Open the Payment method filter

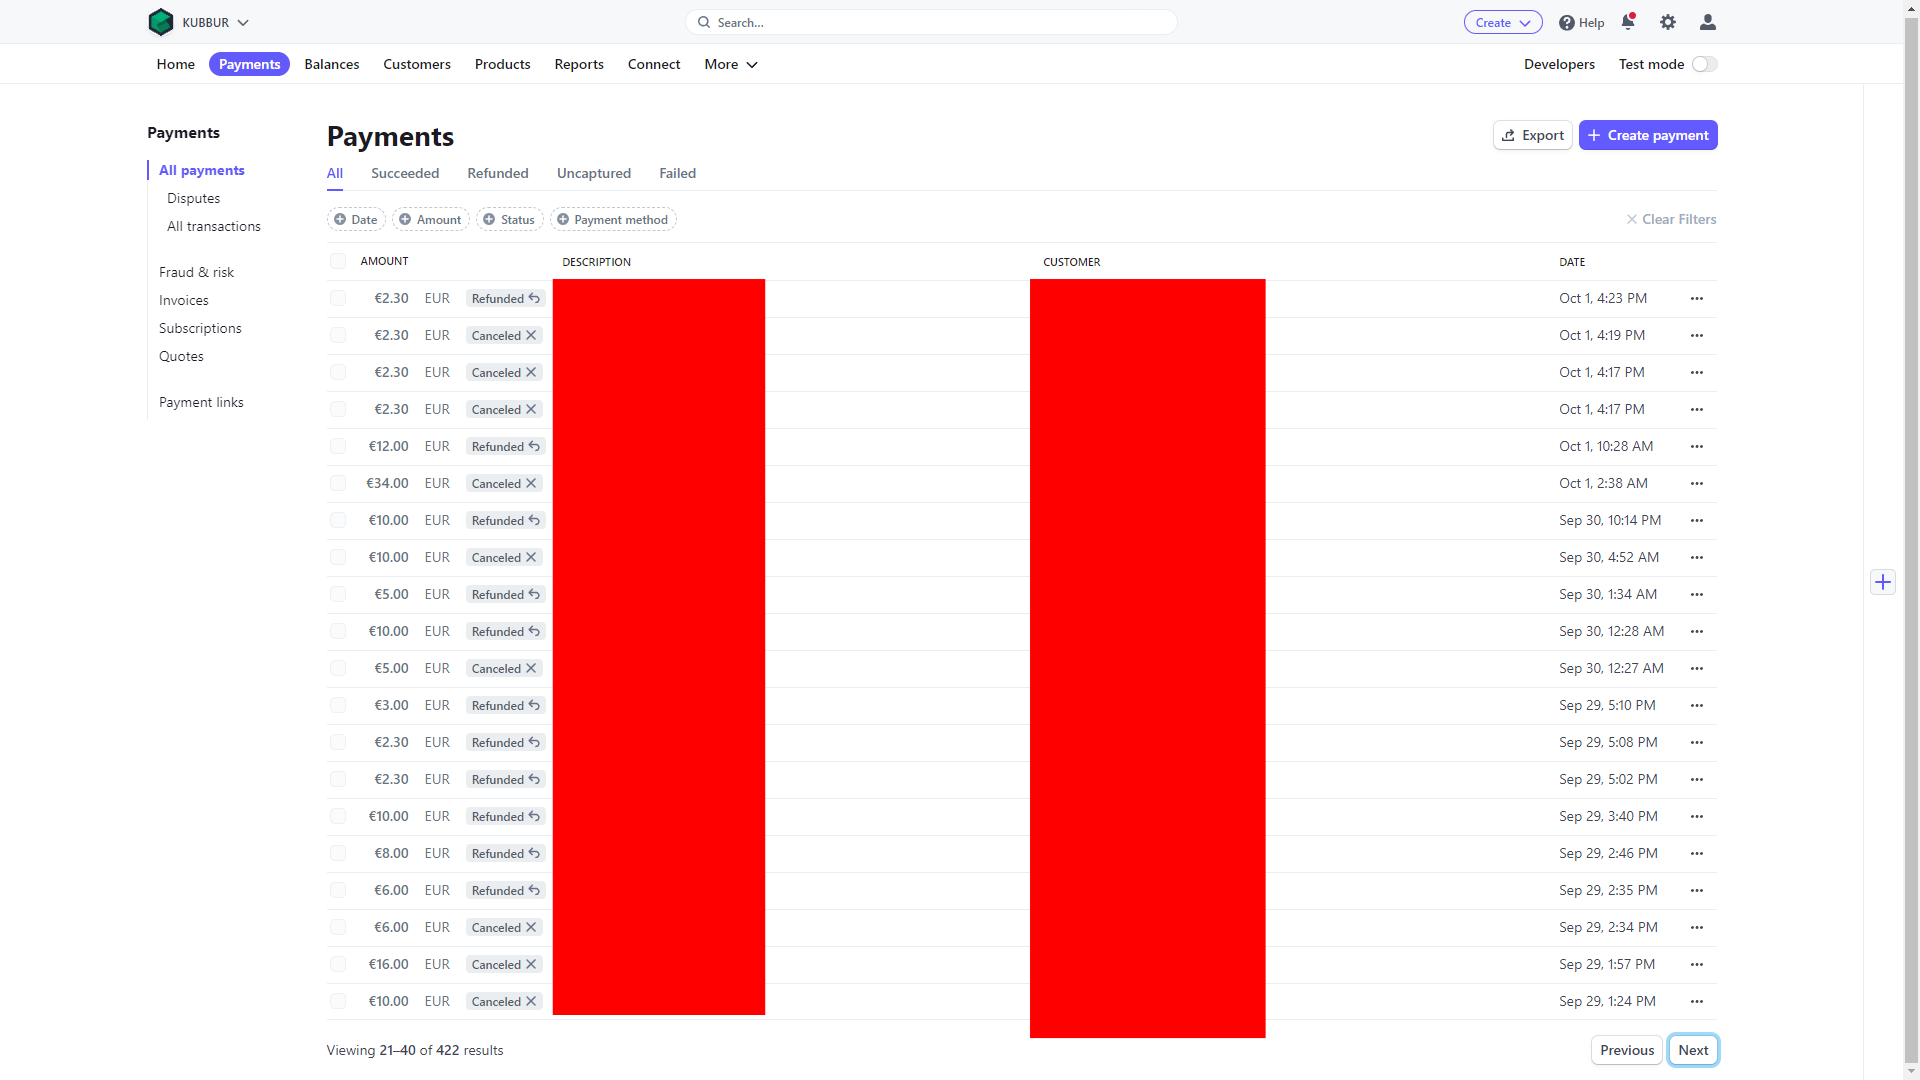[613, 220]
